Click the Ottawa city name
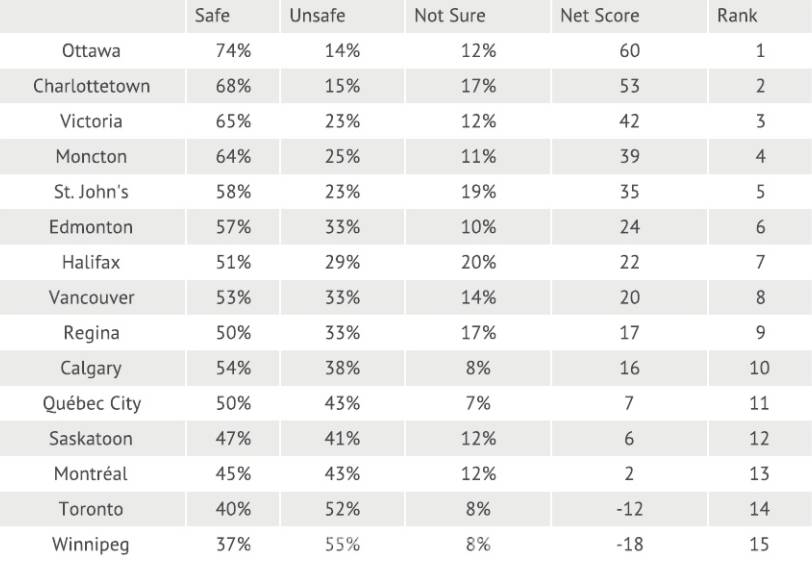 pos(91,51)
